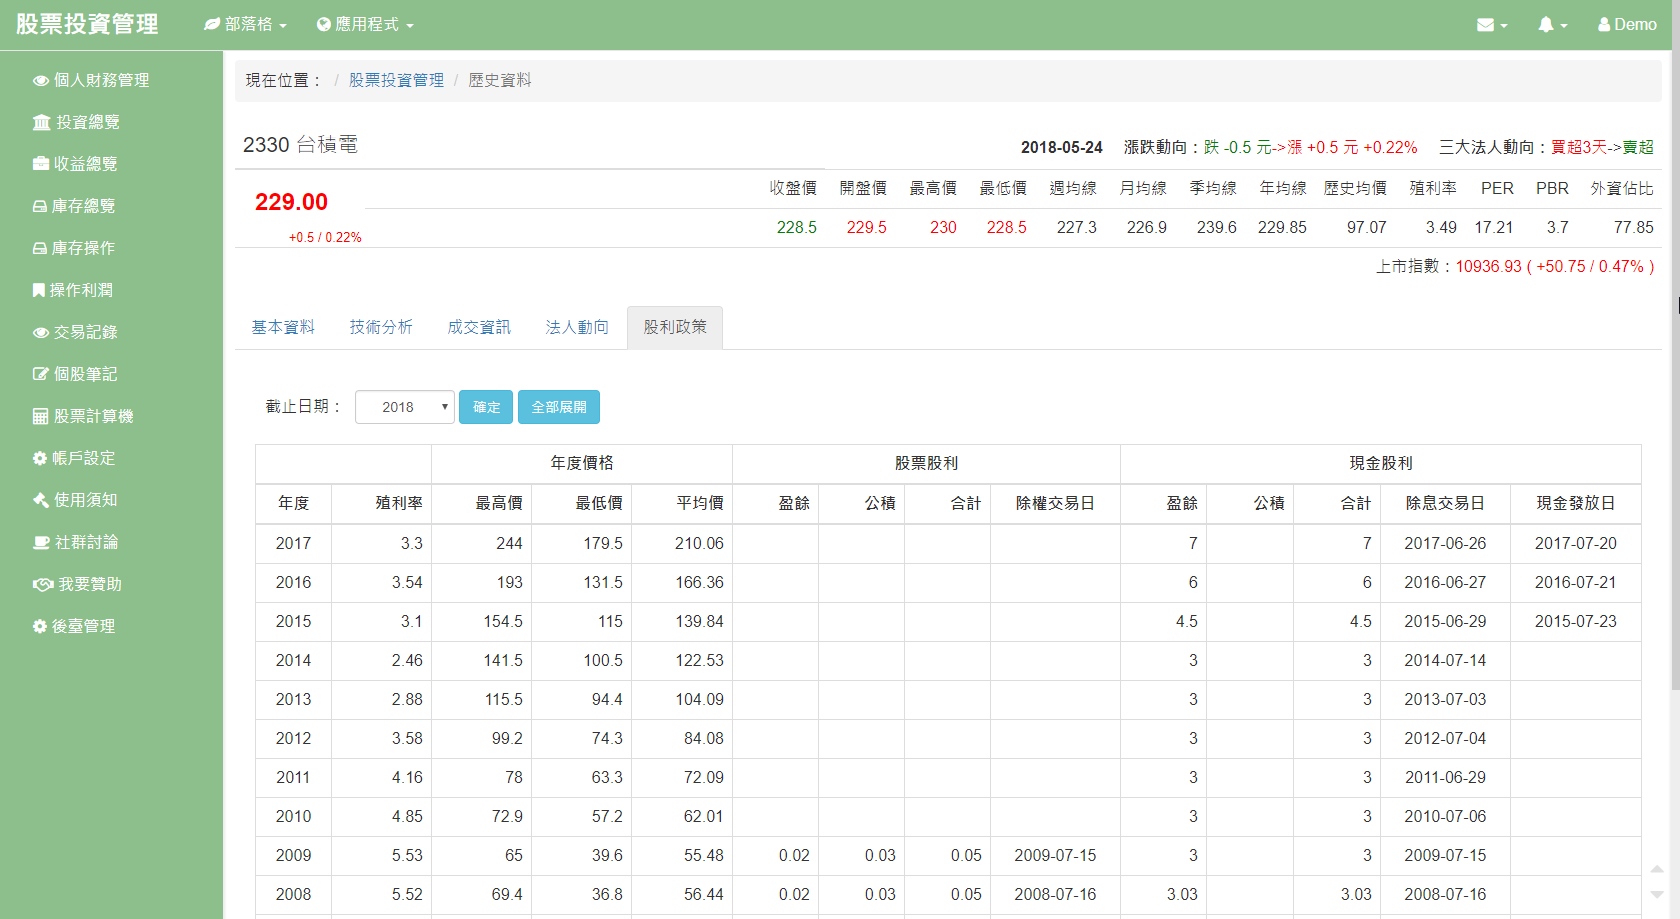The width and height of the screenshot is (1680, 919).
Task: Expand the 應用程式 menu in the navbar
Action: tap(365, 25)
